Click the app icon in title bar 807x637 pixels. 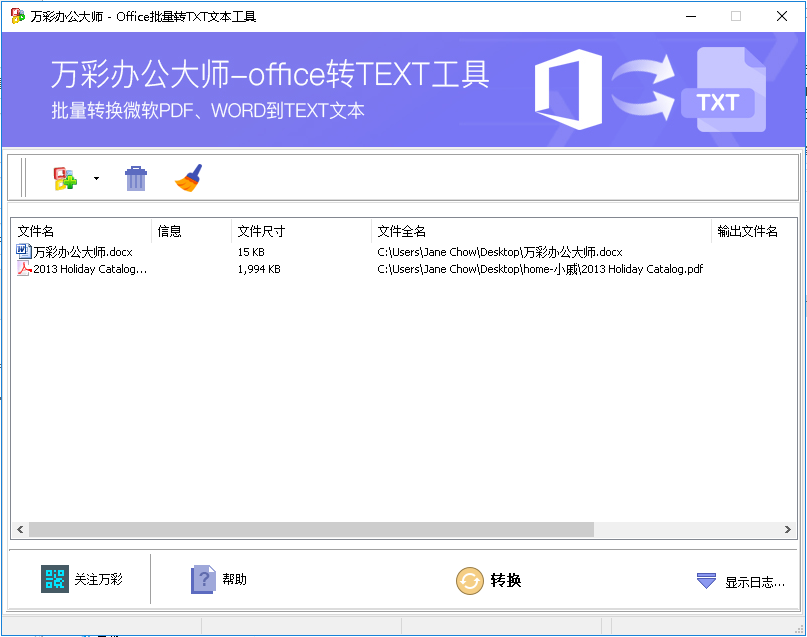click(18, 16)
